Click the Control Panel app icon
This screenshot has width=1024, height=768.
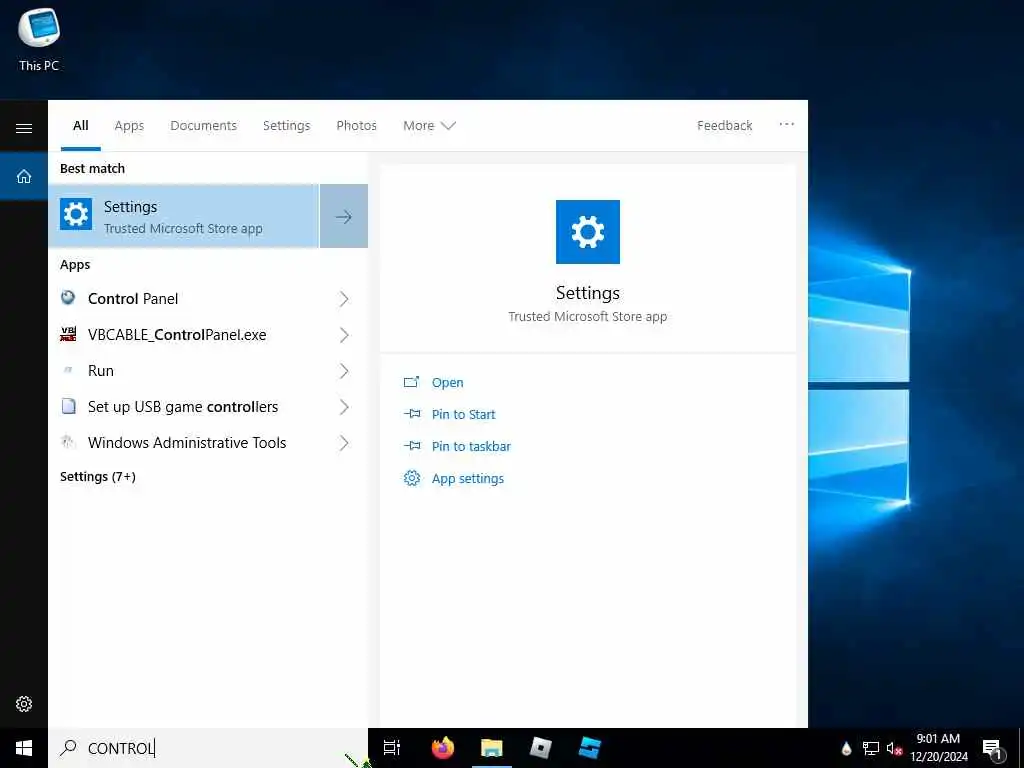tap(68, 298)
